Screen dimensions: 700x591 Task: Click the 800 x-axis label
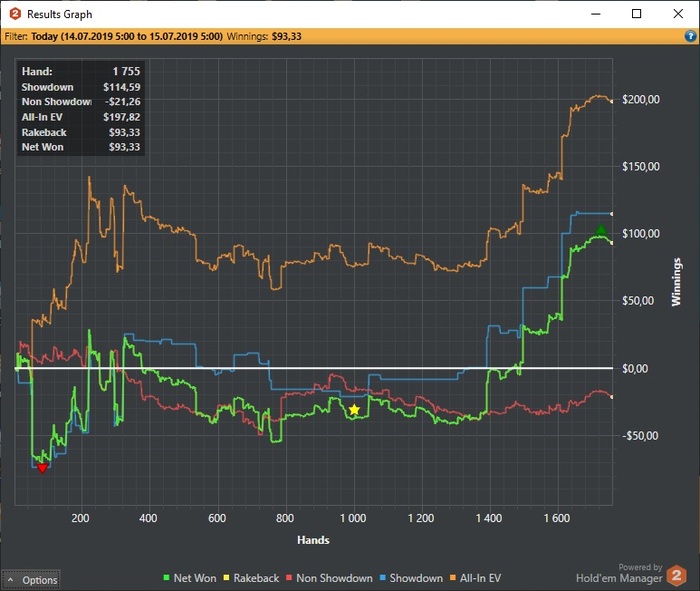tap(285, 518)
